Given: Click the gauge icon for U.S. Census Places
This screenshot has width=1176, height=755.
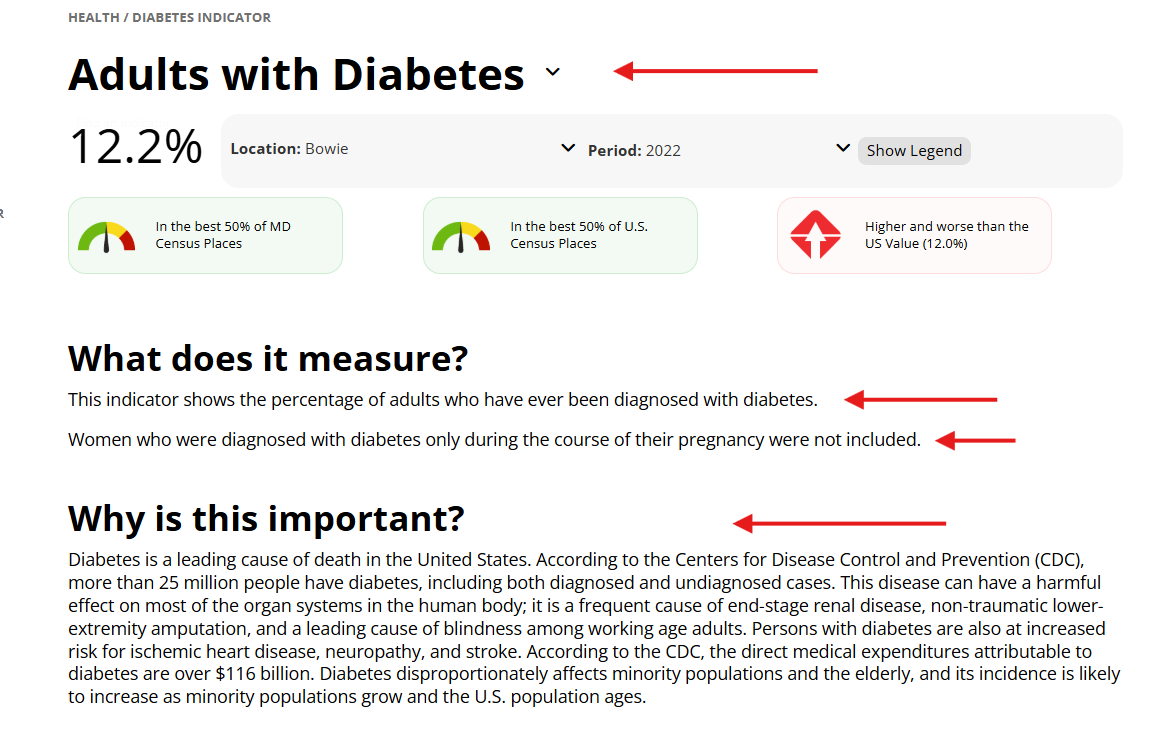Looking at the screenshot, I should pyautogui.click(x=460, y=236).
